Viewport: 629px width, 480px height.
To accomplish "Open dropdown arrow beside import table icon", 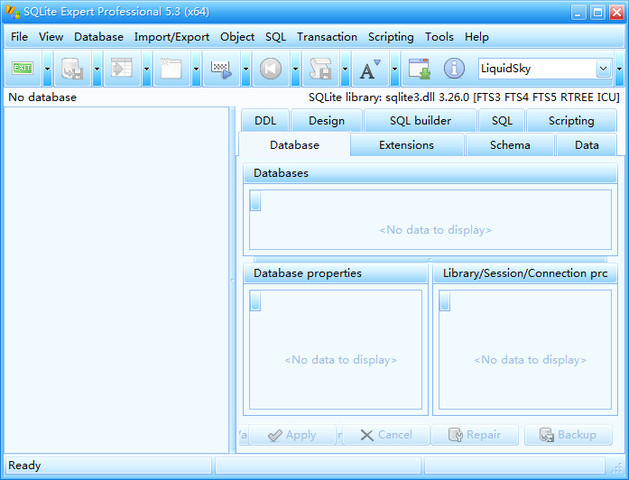I will 147,69.
